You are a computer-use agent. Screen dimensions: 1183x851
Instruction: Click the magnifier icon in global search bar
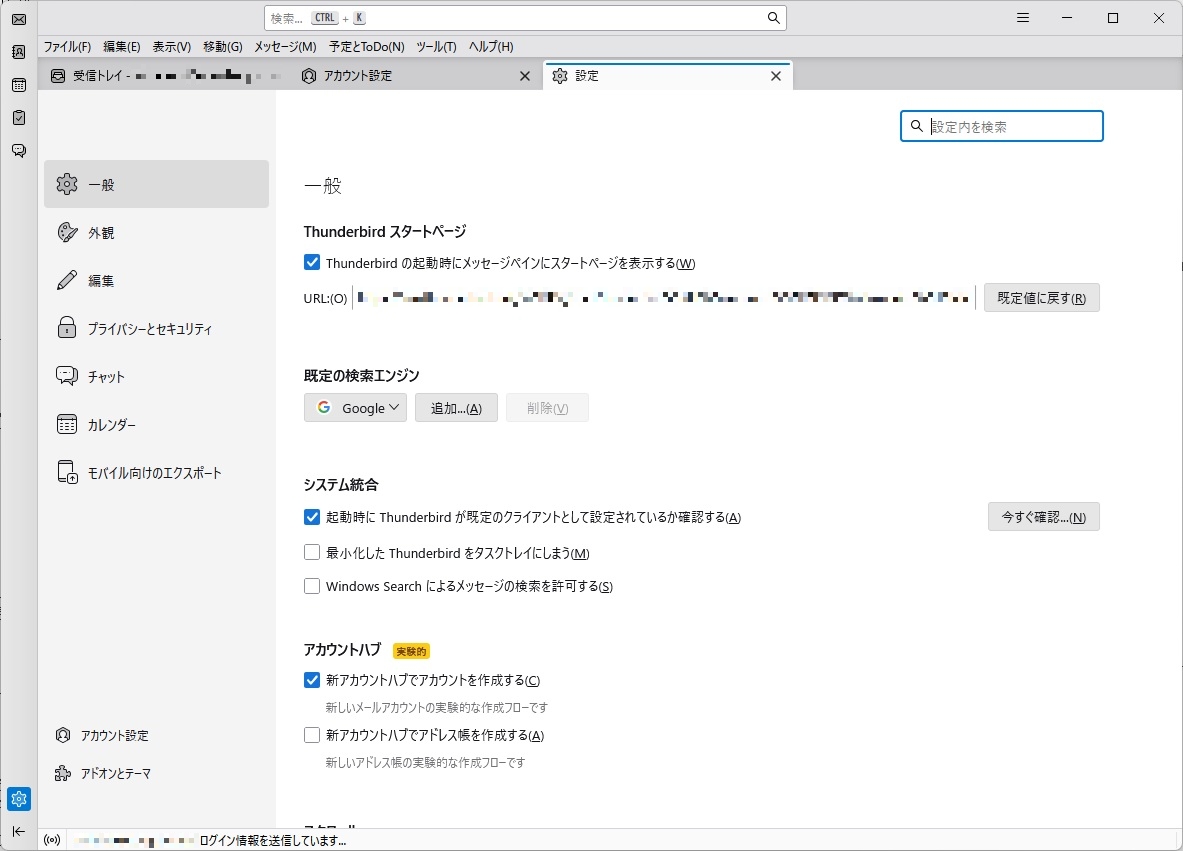coord(773,18)
